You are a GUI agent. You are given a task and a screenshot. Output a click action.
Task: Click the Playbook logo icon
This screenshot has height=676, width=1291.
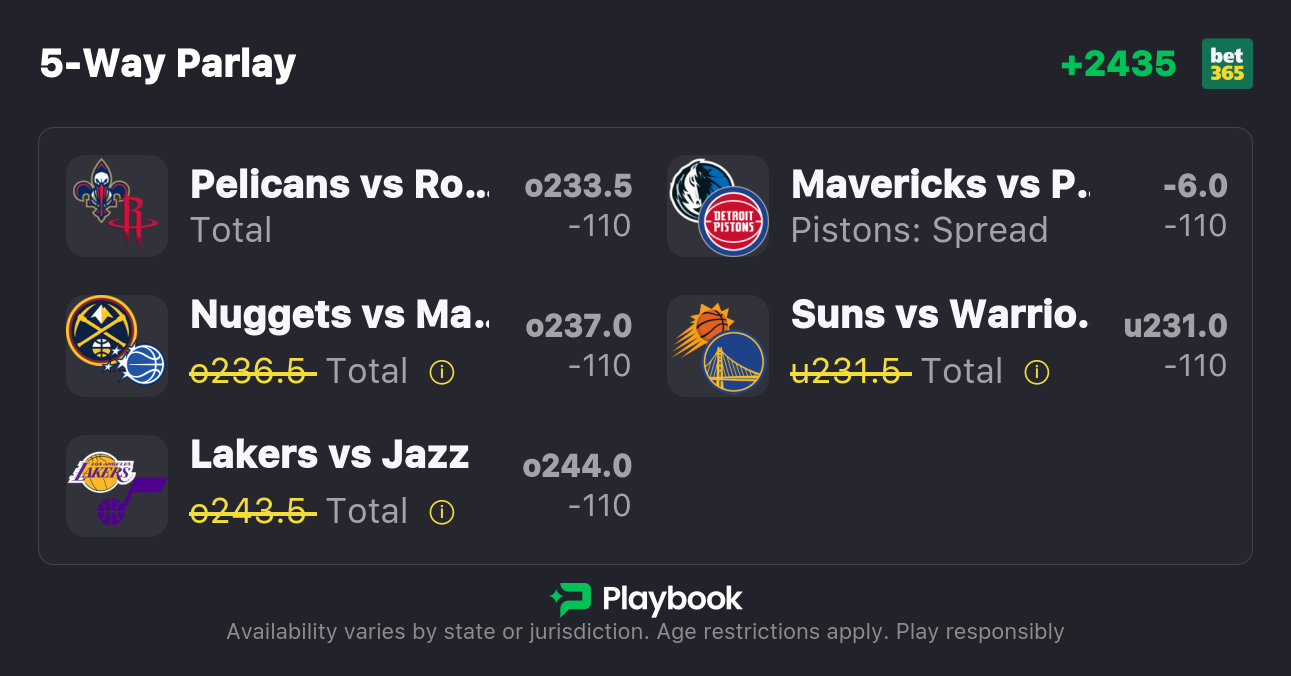coord(570,600)
